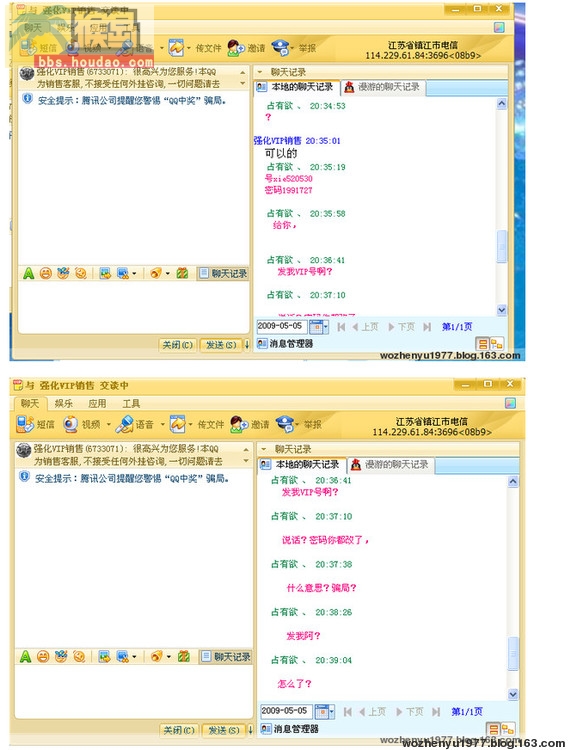Image resolution: width=571 pixels, height=750 pixels.
Task: Toggle the 聊天记录 panel button in lower window
Action: (225, 657)
